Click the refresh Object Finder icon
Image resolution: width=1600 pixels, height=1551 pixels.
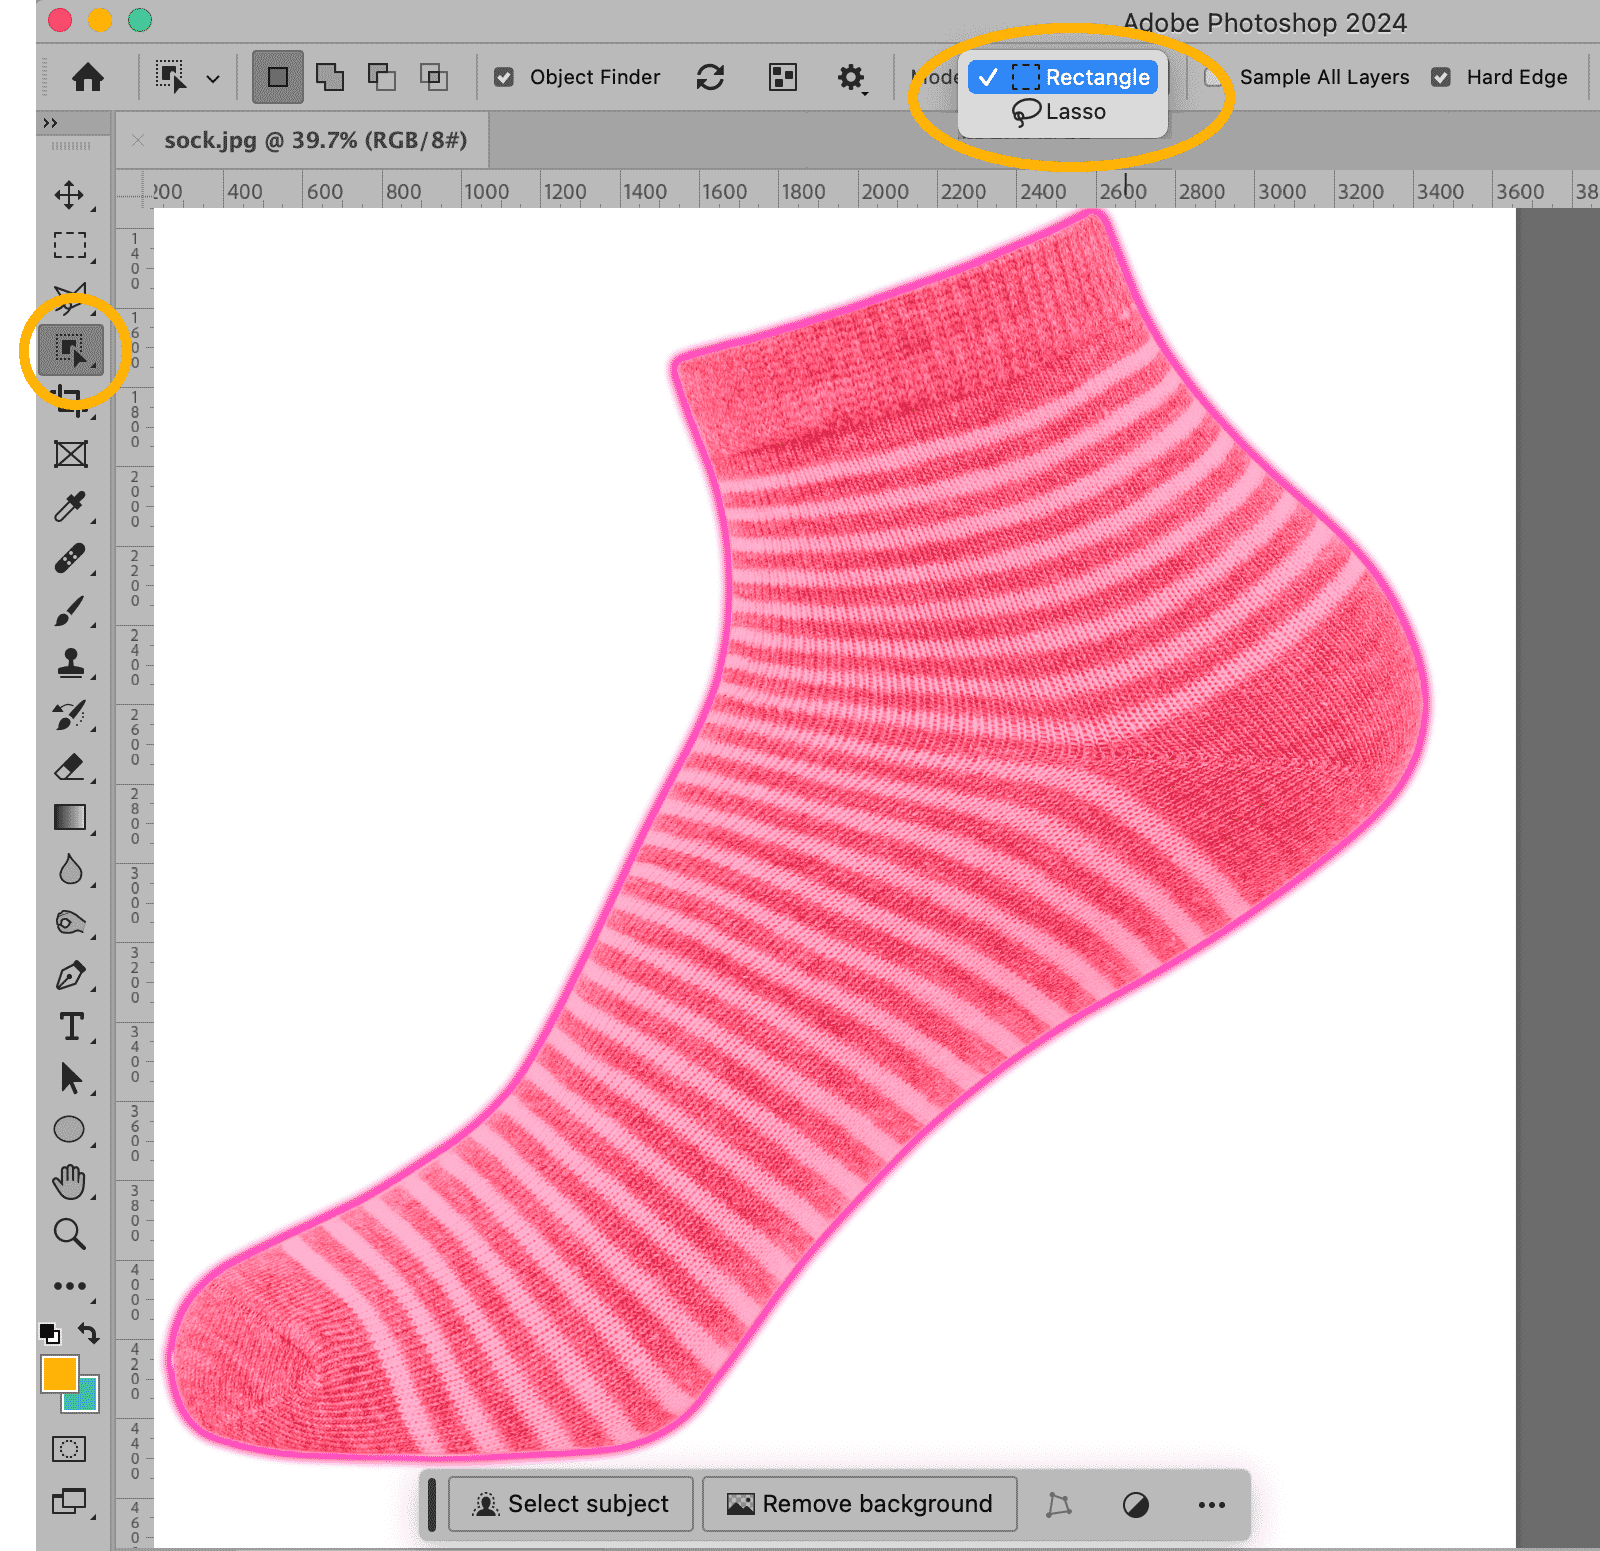tap(710, 77)
